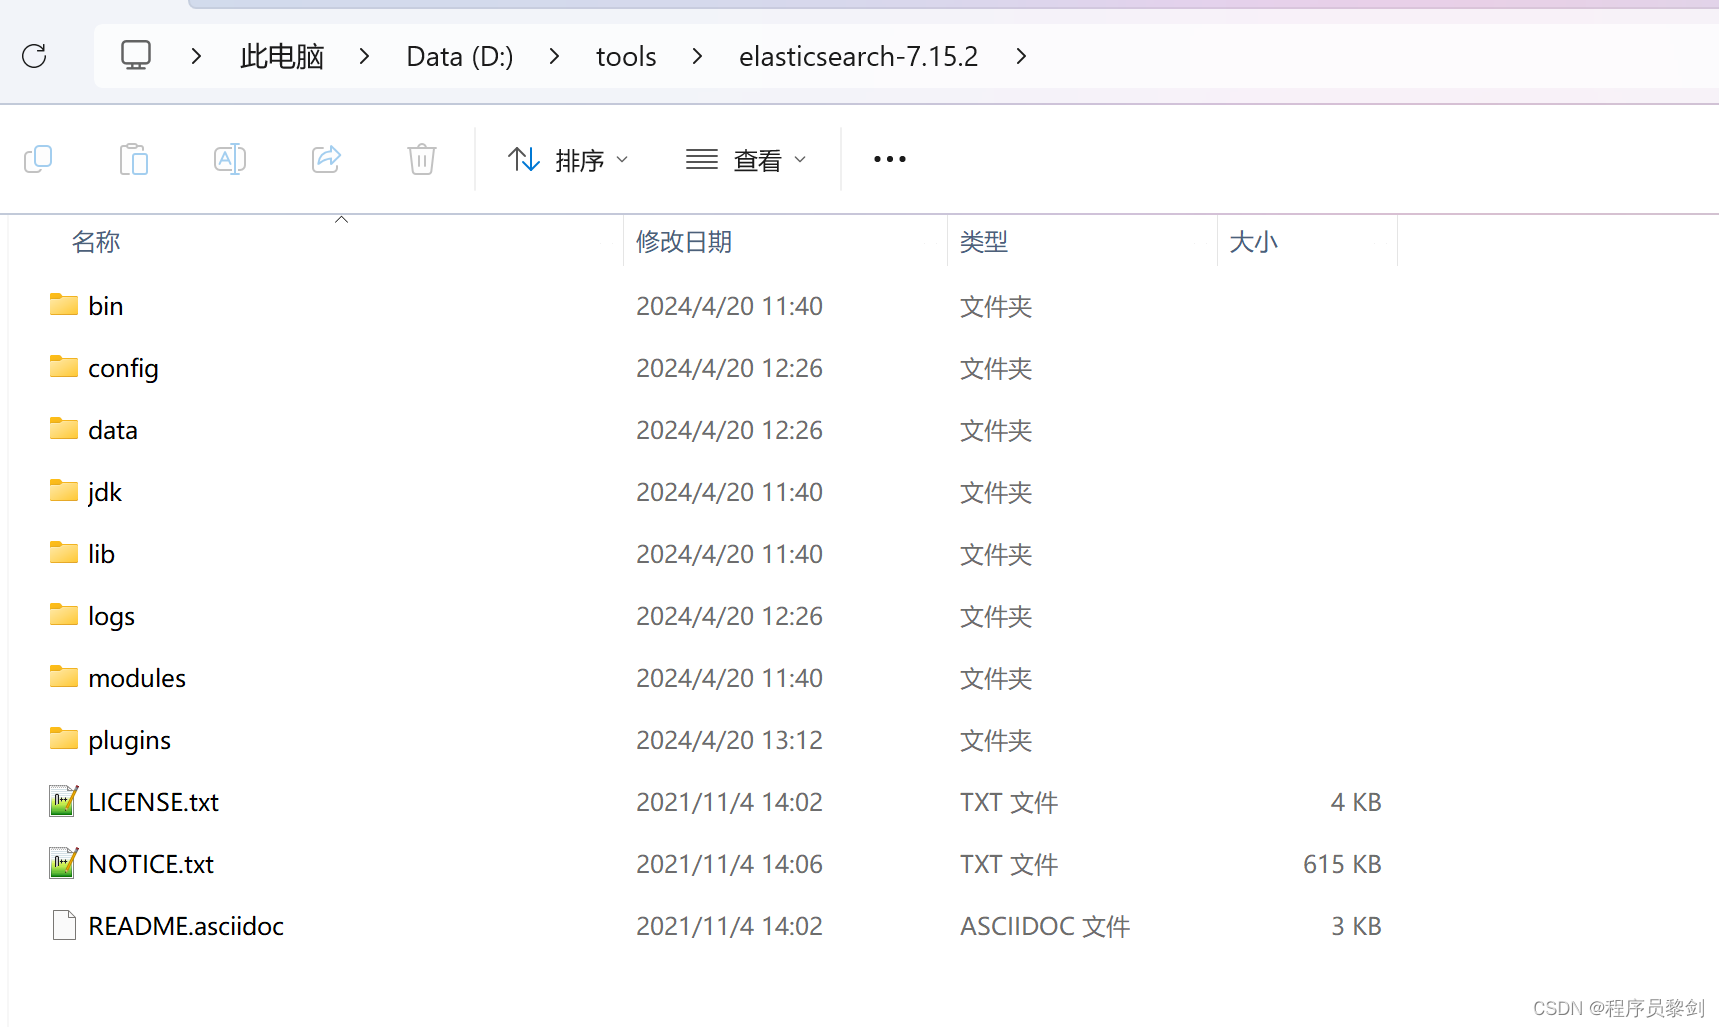The height and width of the screenshot is (1027, 1719).
Task: Sort files by 修改日期 column header
Action: tap(683, 241)
